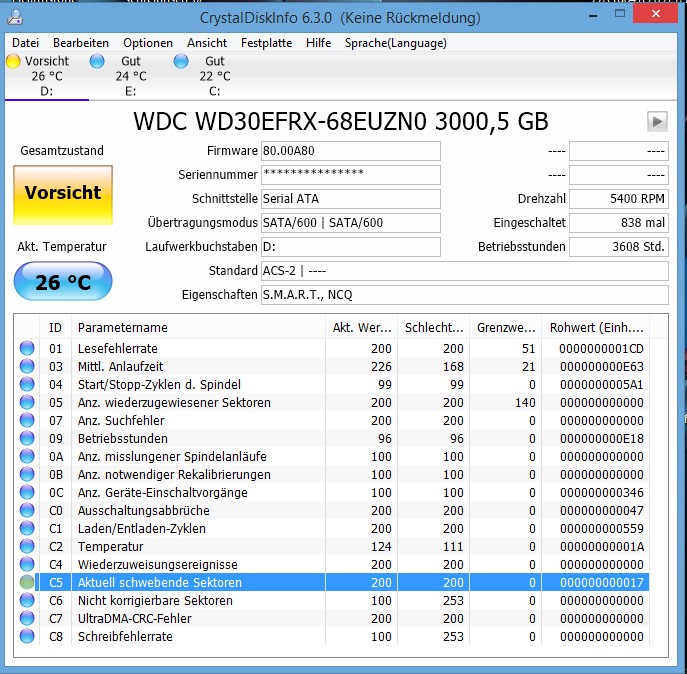Viewport: 687px width, 674px height.
Task: Click the Standard field ACS-2
Action: click(x=465, y=271)
